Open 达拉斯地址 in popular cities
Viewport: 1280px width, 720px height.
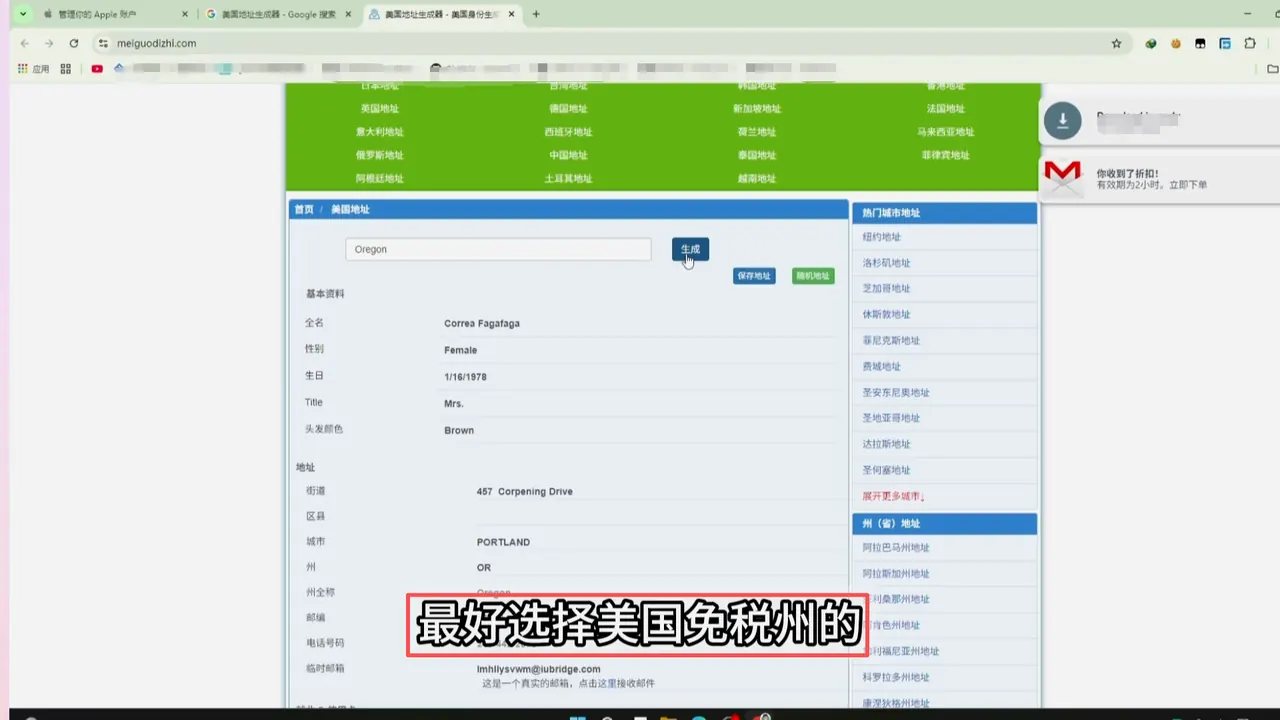click(x=887, y=444)
